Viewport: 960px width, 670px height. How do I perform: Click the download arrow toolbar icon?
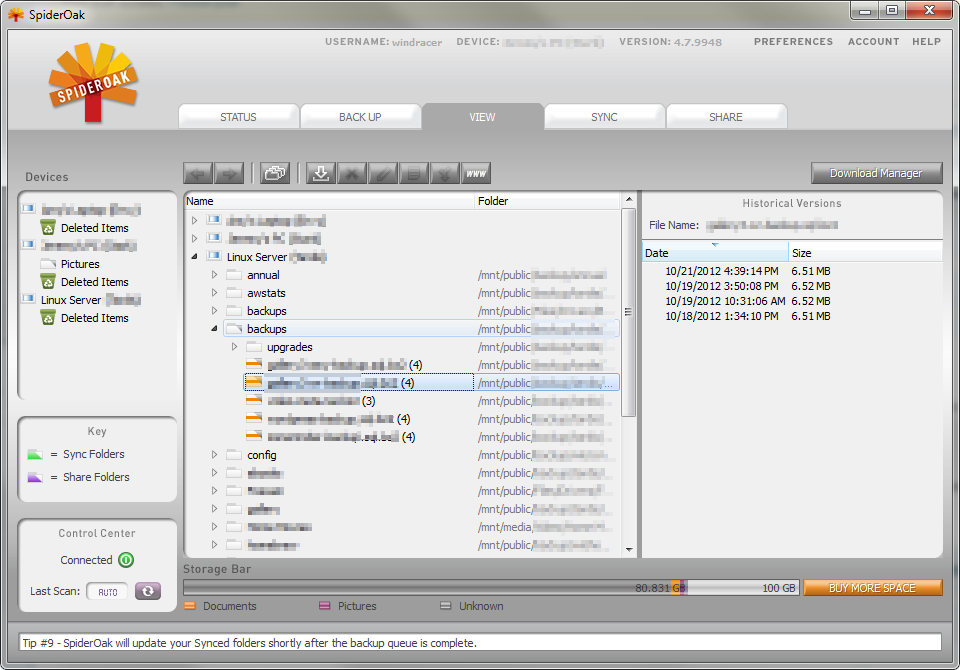point(321,173)
